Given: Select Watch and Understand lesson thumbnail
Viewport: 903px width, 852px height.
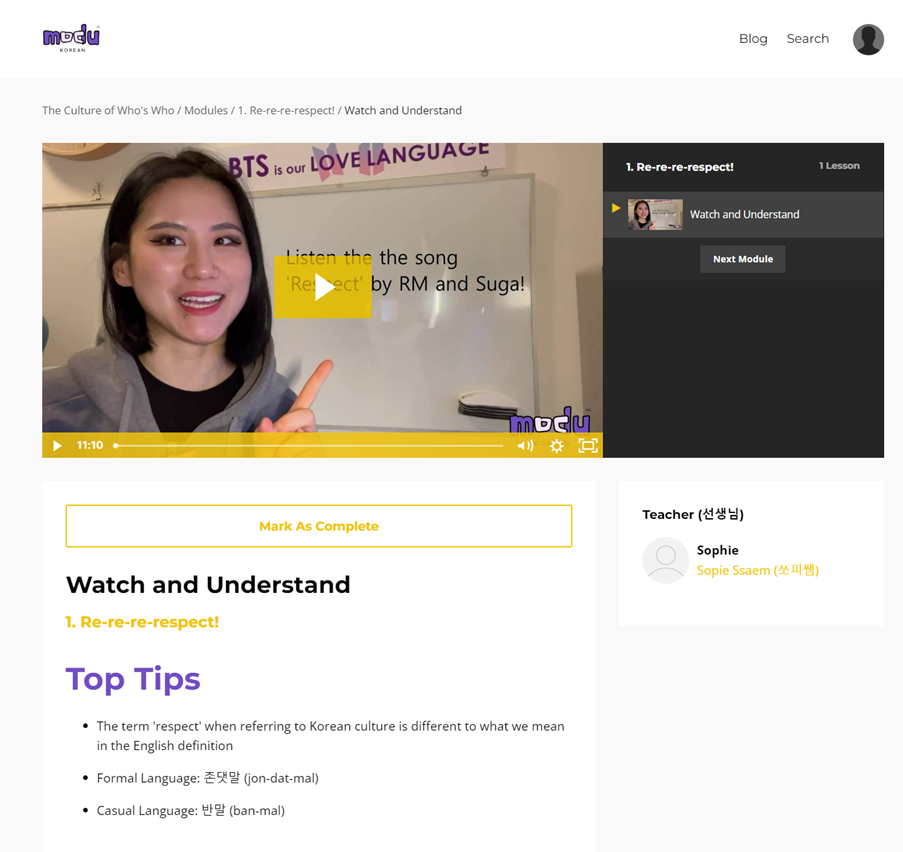Looking at the screenshot, I should coord(655,214).
